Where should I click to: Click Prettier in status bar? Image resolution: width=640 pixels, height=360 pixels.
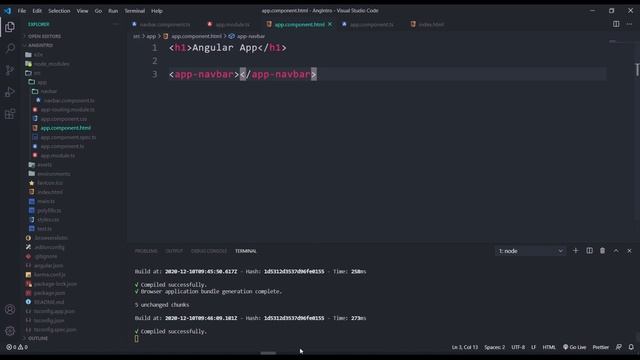coord(600,347)
